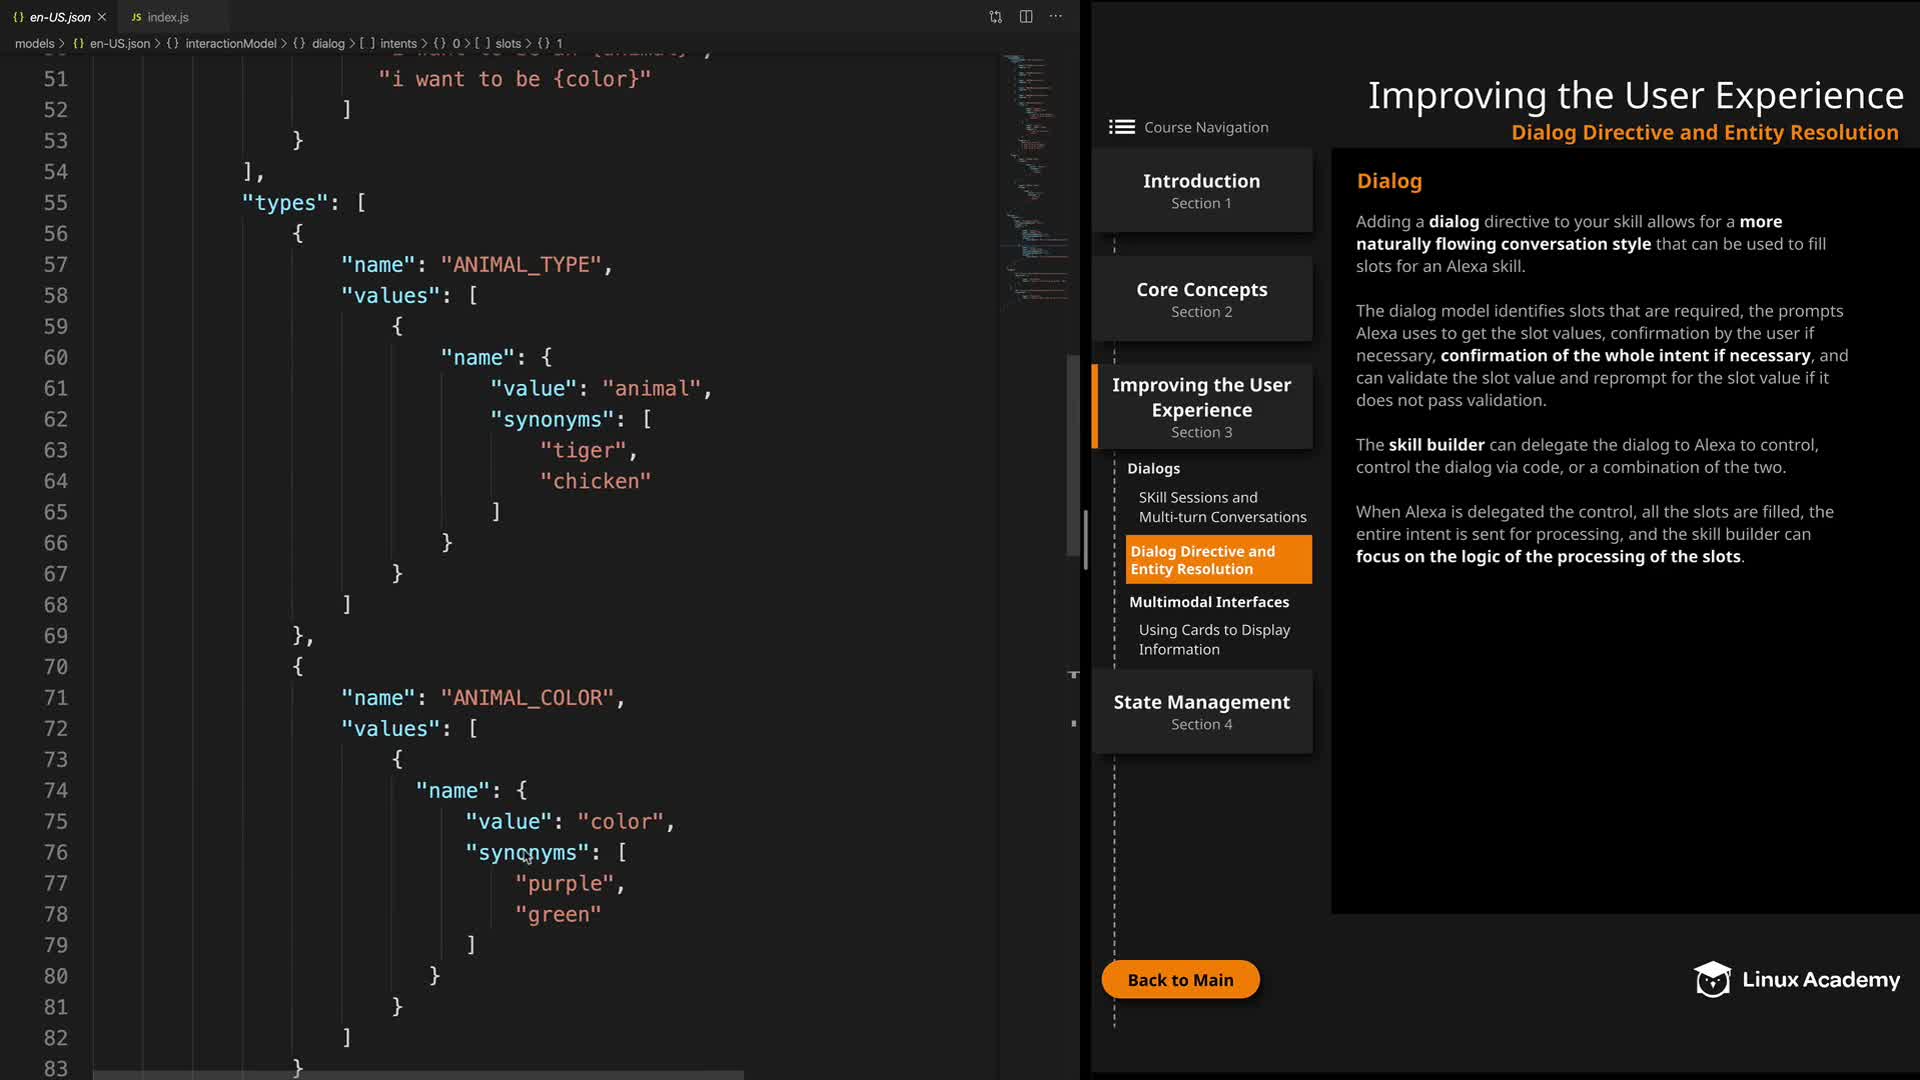Open the More Actions ellipsis menu

tap(1056, 16)
